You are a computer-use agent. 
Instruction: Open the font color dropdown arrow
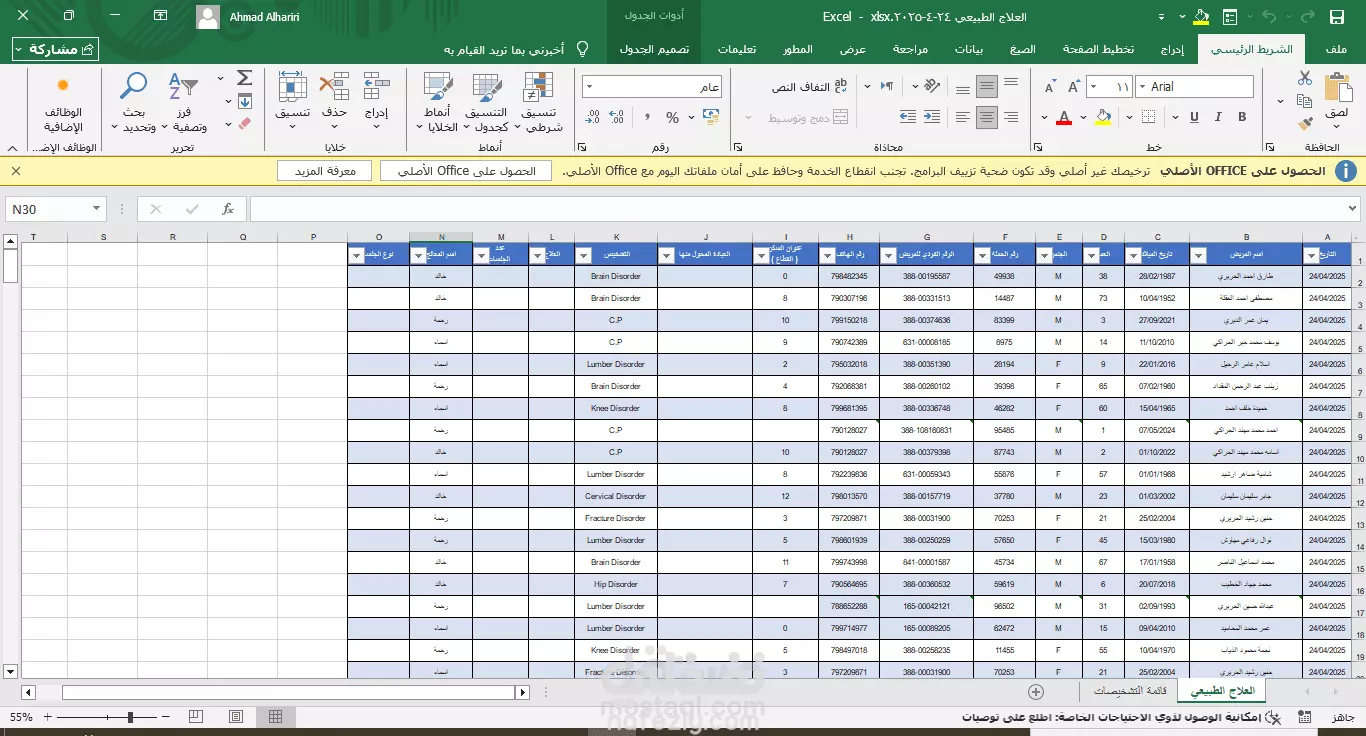pos(1044,117)
